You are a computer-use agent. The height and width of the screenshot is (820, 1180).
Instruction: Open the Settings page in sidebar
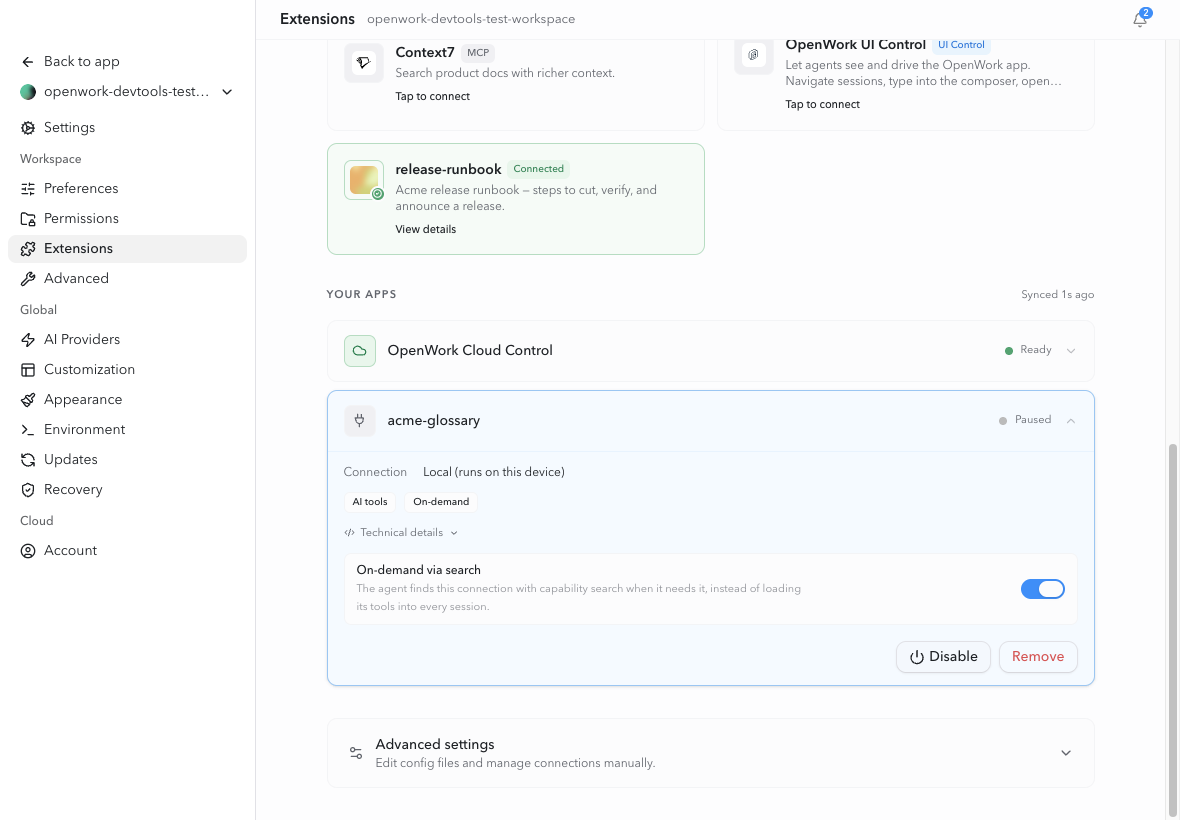(127, 128)
